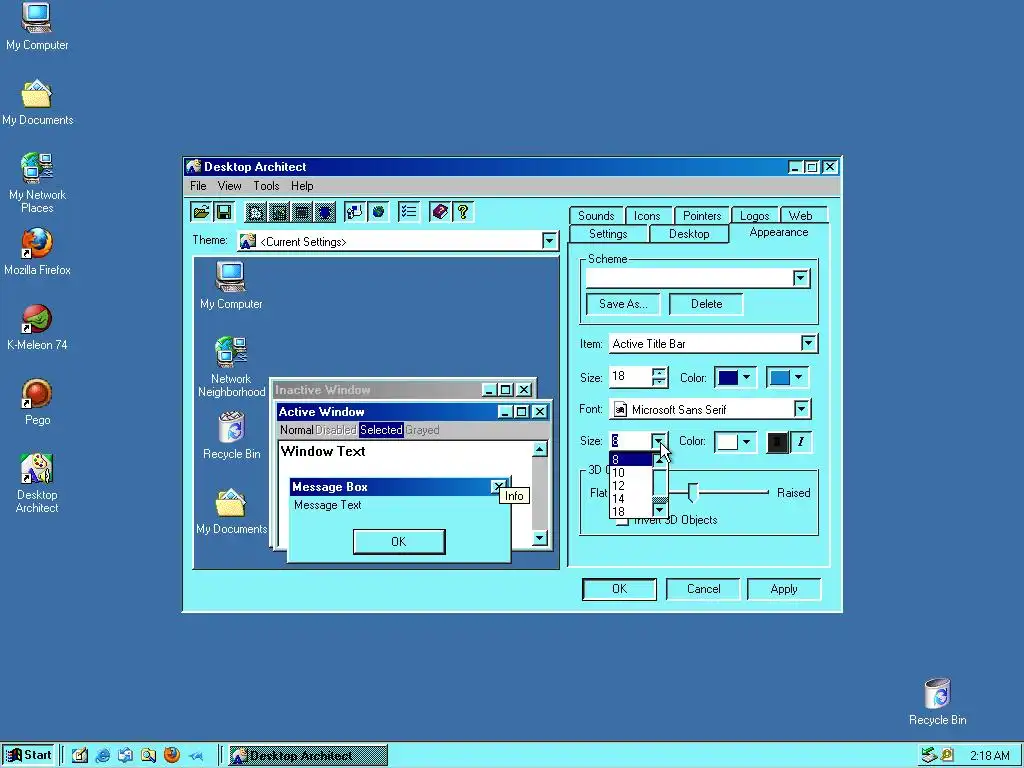The height and width of the screenshot is (768, 1024).
Task: Open the Font dropdown showing Microsoft Sans Serif
Action: (801, 409)
